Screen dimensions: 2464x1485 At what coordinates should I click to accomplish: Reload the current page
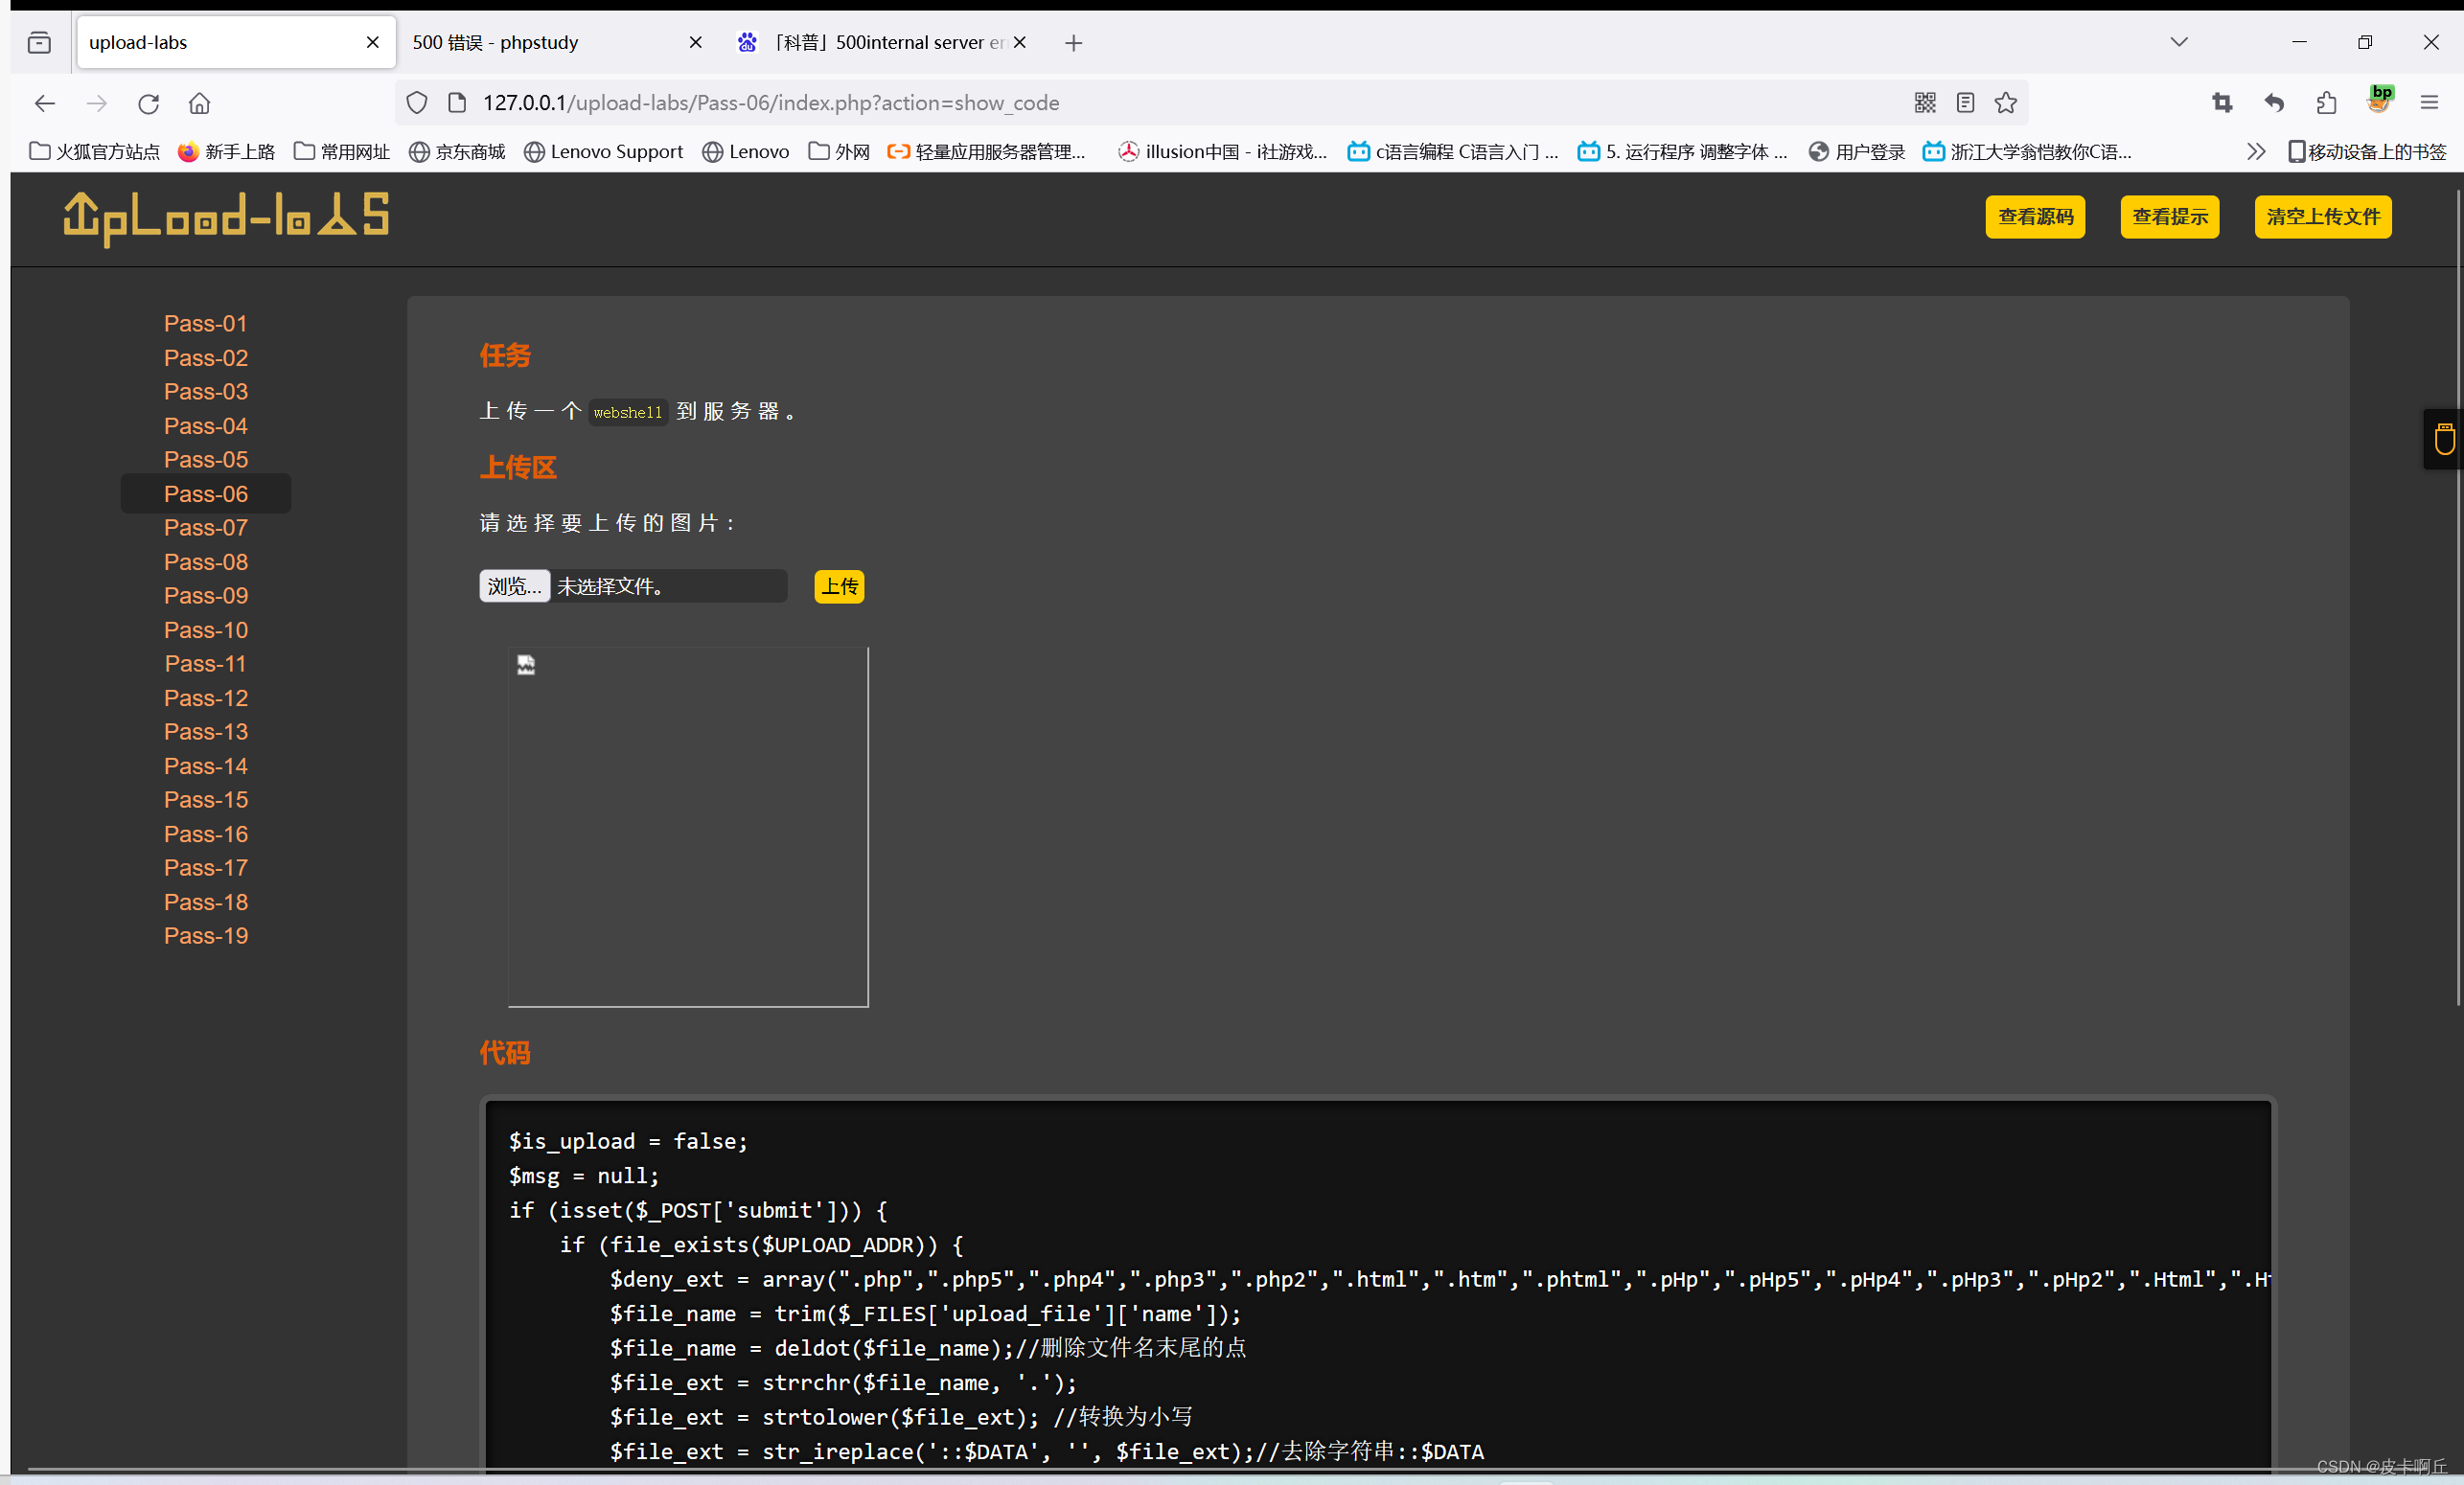point(148,102)
